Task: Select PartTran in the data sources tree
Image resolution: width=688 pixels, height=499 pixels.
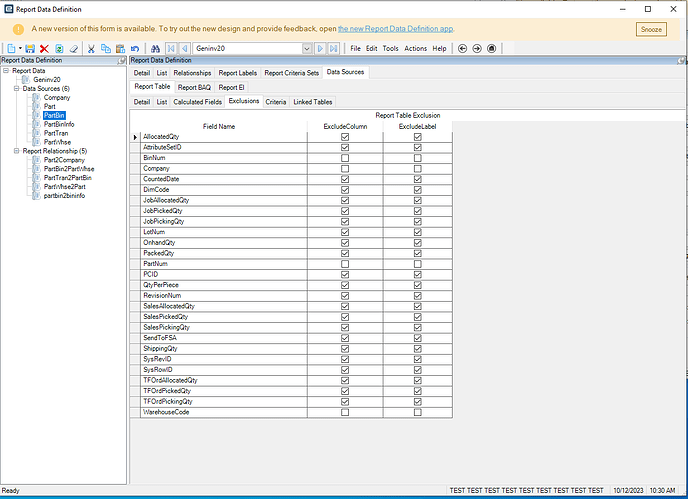Action: (56, 133)
